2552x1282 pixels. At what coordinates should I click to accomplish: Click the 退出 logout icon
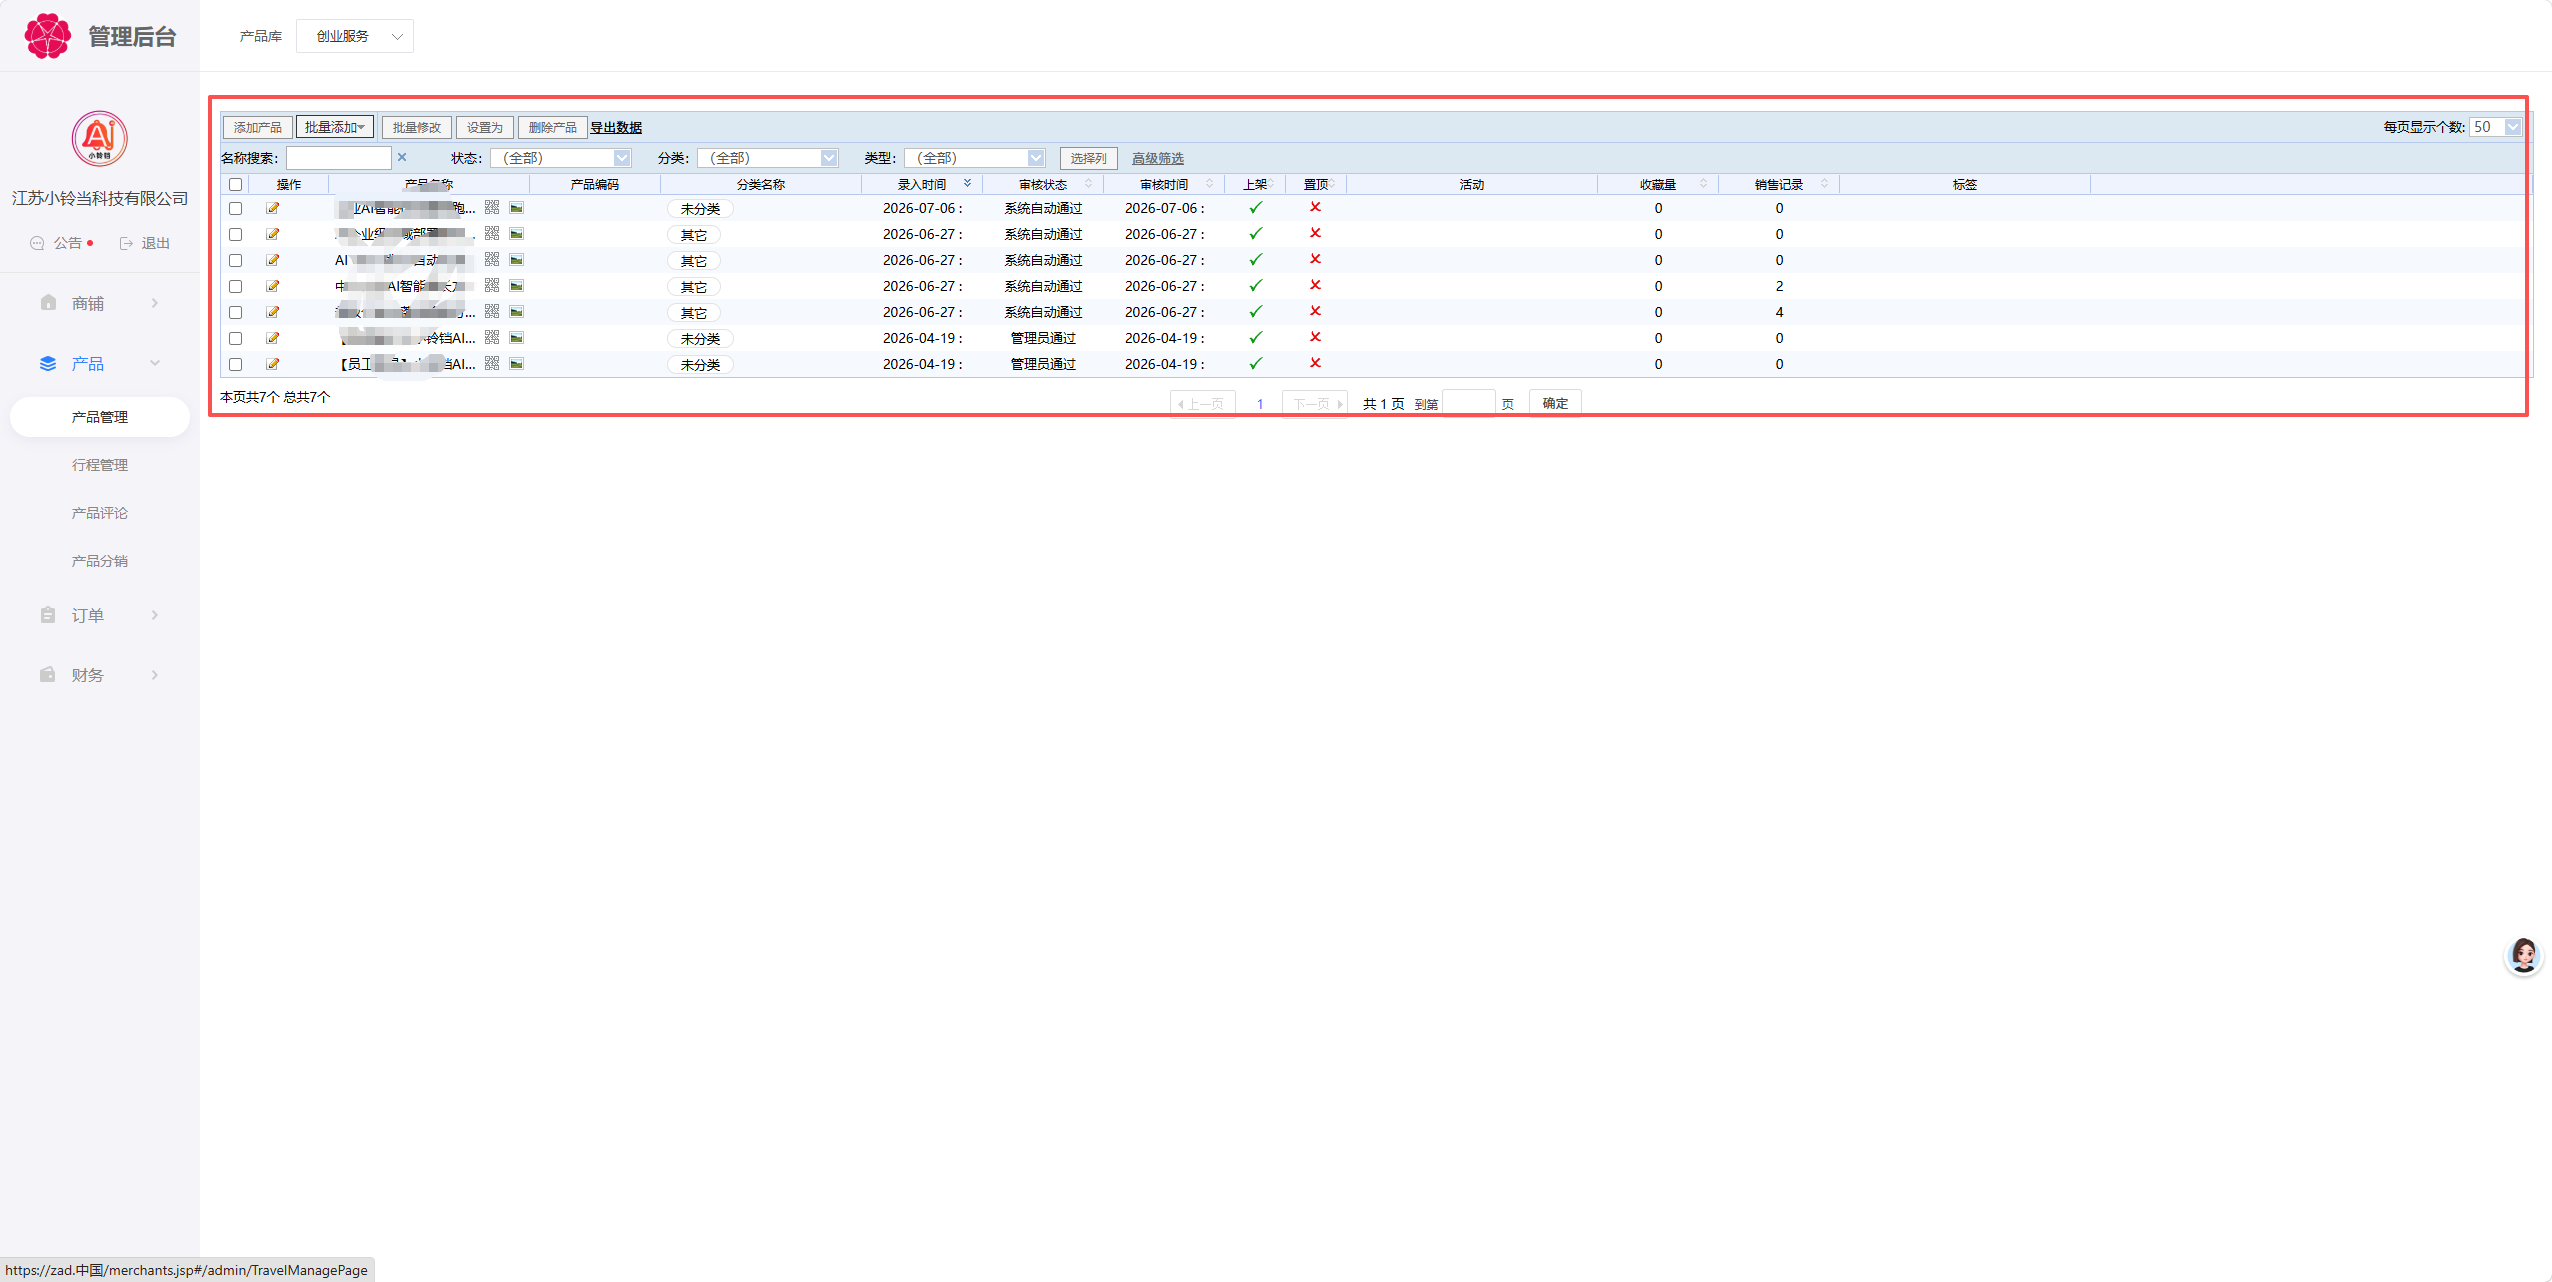[126, 243]
